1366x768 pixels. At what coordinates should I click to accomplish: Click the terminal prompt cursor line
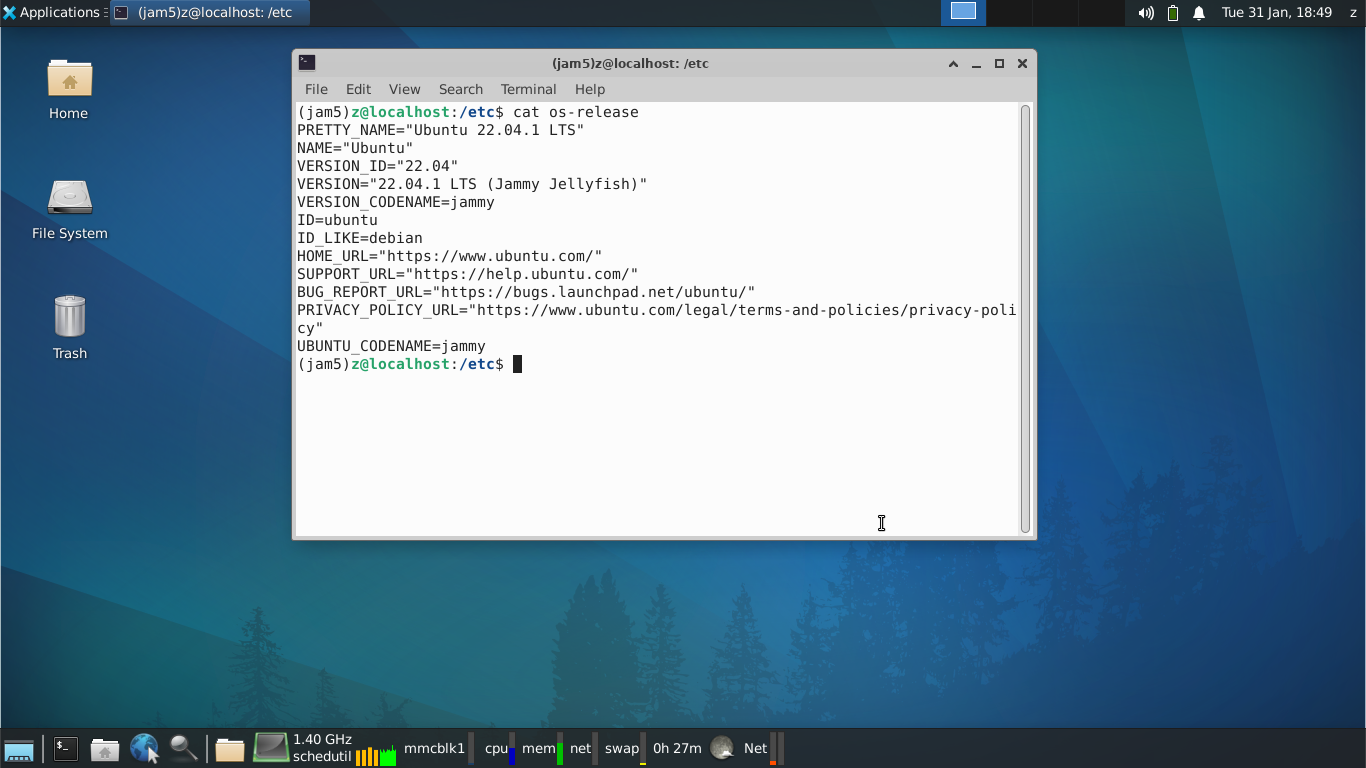point(410,364)
